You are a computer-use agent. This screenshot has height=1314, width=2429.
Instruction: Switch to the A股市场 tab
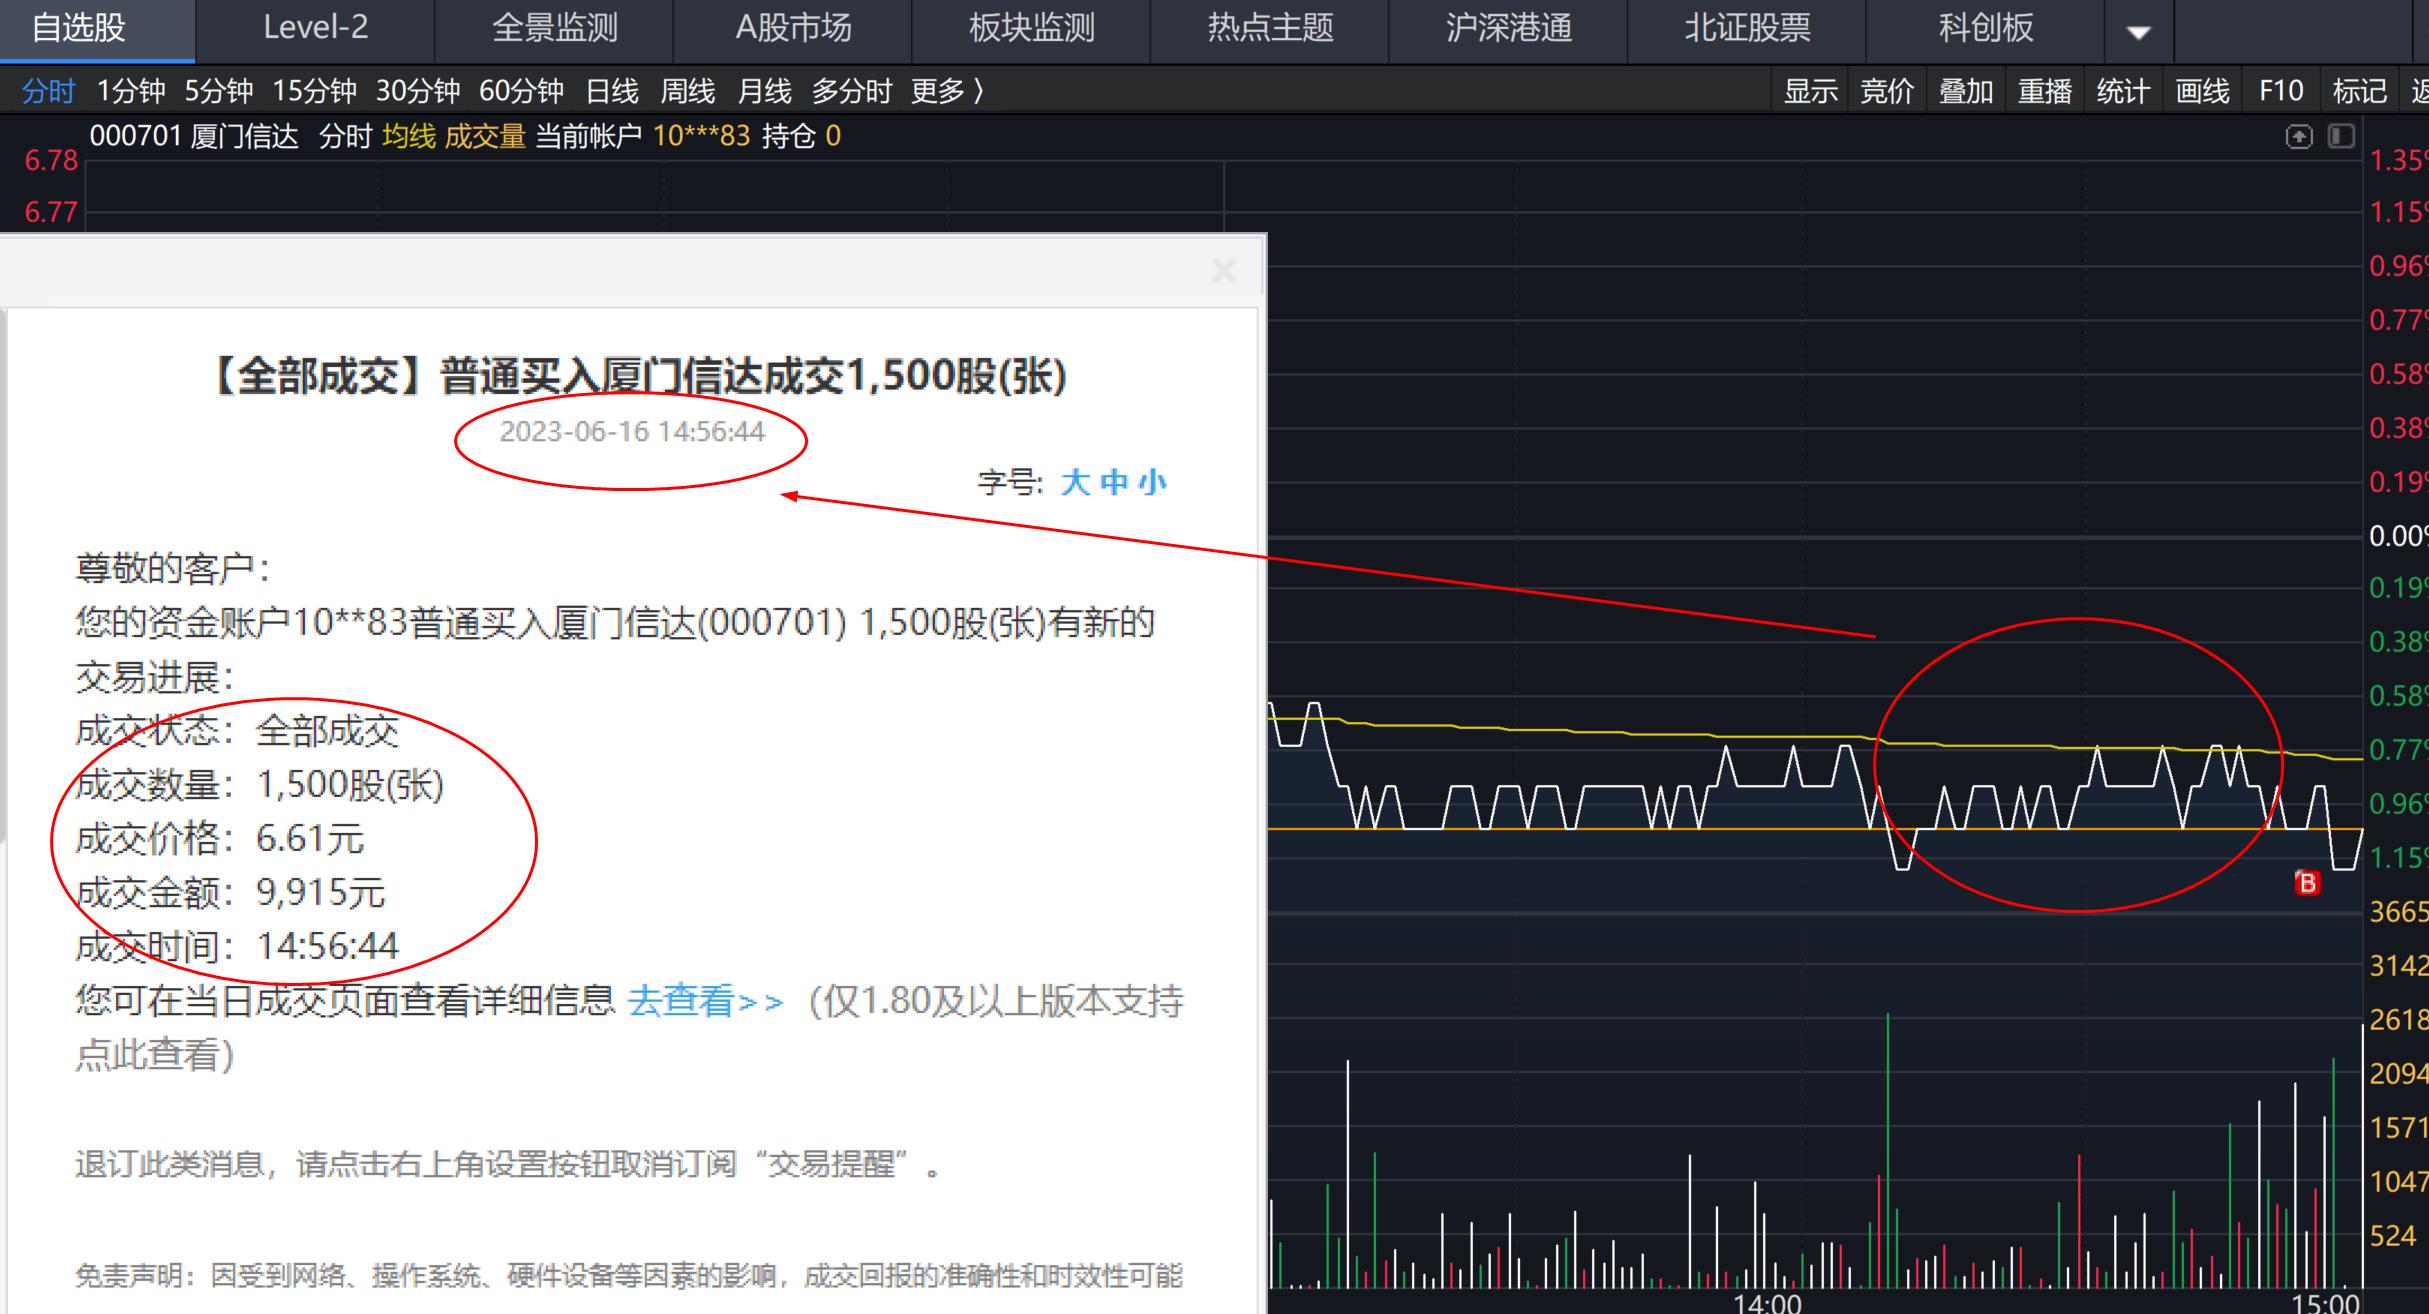coord(793,29)
